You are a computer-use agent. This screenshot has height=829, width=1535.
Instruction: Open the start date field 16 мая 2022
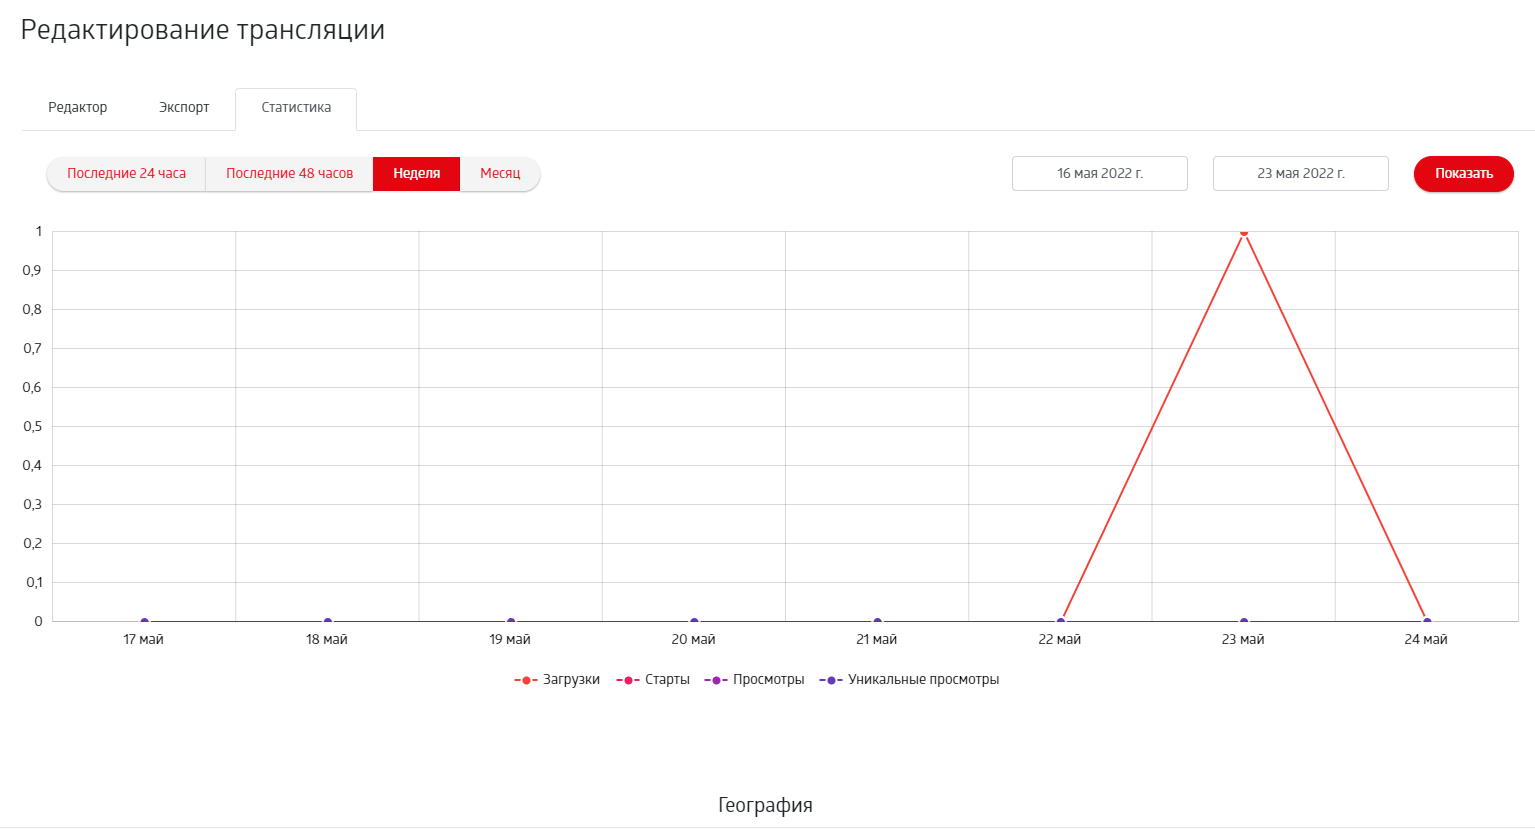point(1099,174)
